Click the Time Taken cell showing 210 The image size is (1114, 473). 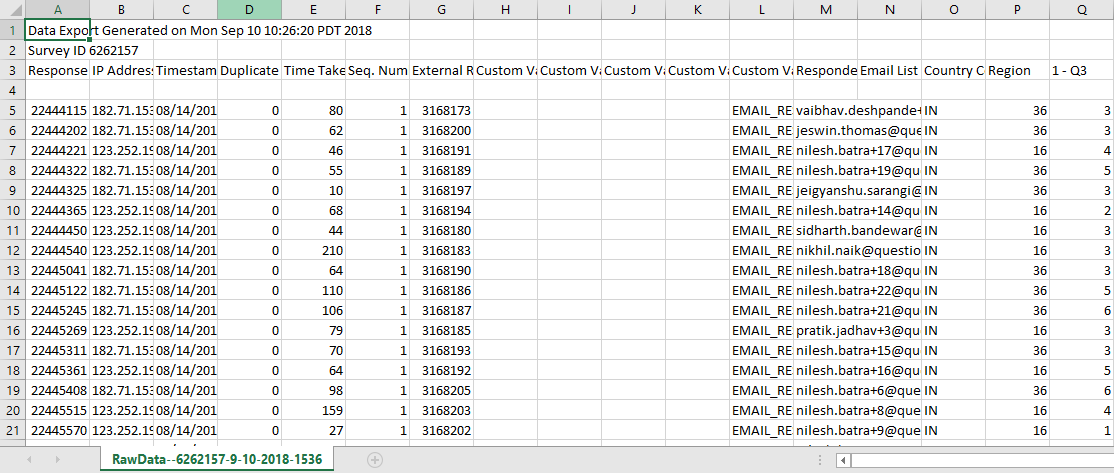click(313, 250)
